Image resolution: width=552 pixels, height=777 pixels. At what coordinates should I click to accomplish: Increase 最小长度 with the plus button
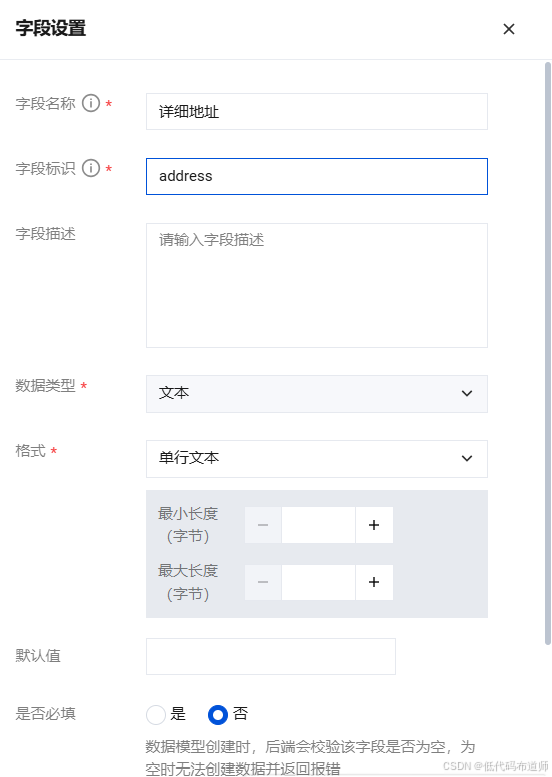374,525
